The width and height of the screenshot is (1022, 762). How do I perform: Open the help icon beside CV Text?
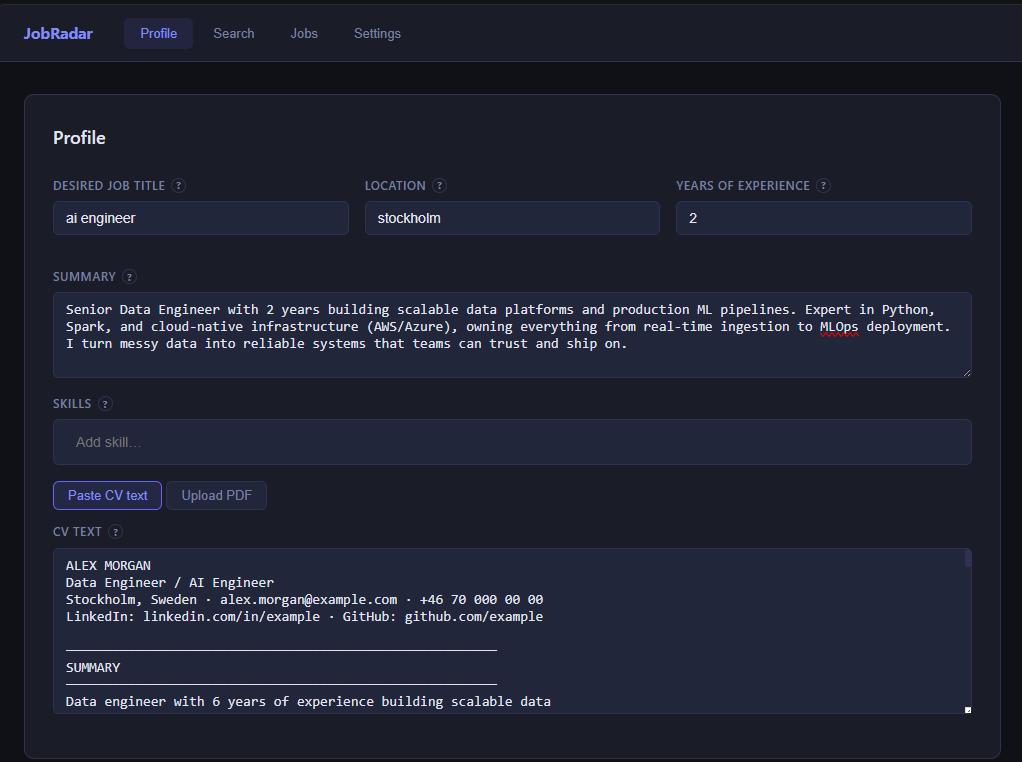click(x=115, y=532)
